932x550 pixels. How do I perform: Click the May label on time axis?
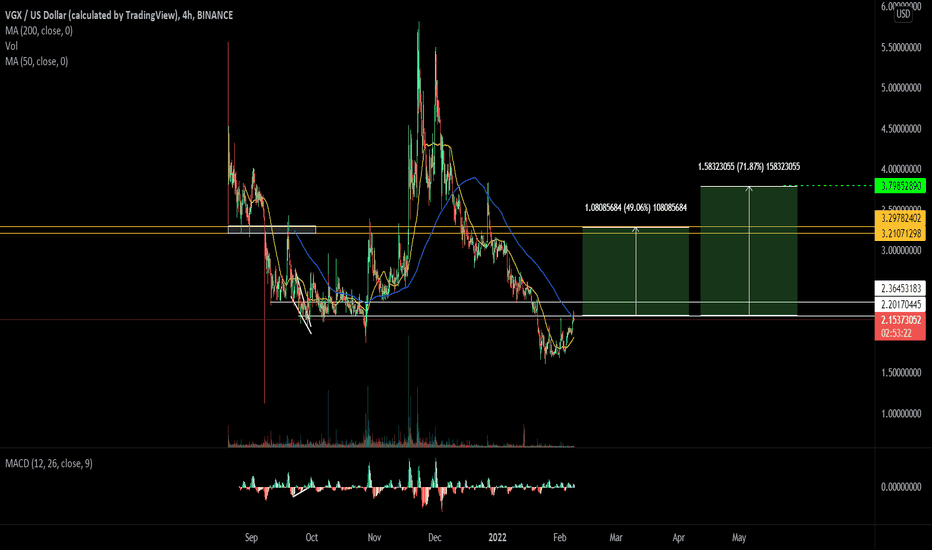pos(739,538)
